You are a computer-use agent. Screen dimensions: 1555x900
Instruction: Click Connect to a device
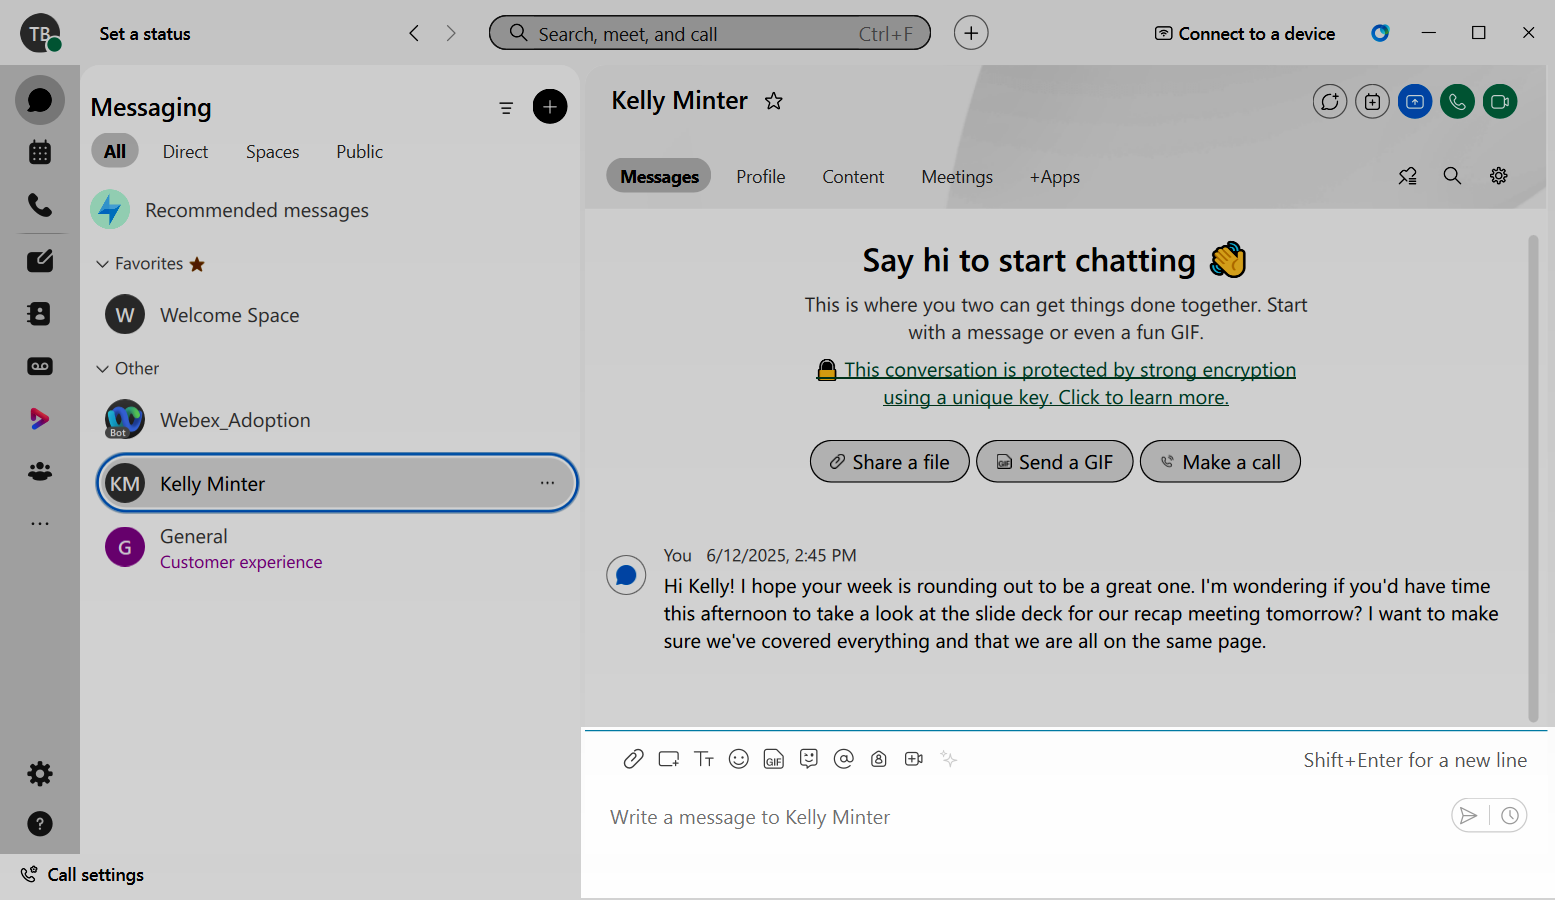pyautogui.click(x=1245, y=34)
